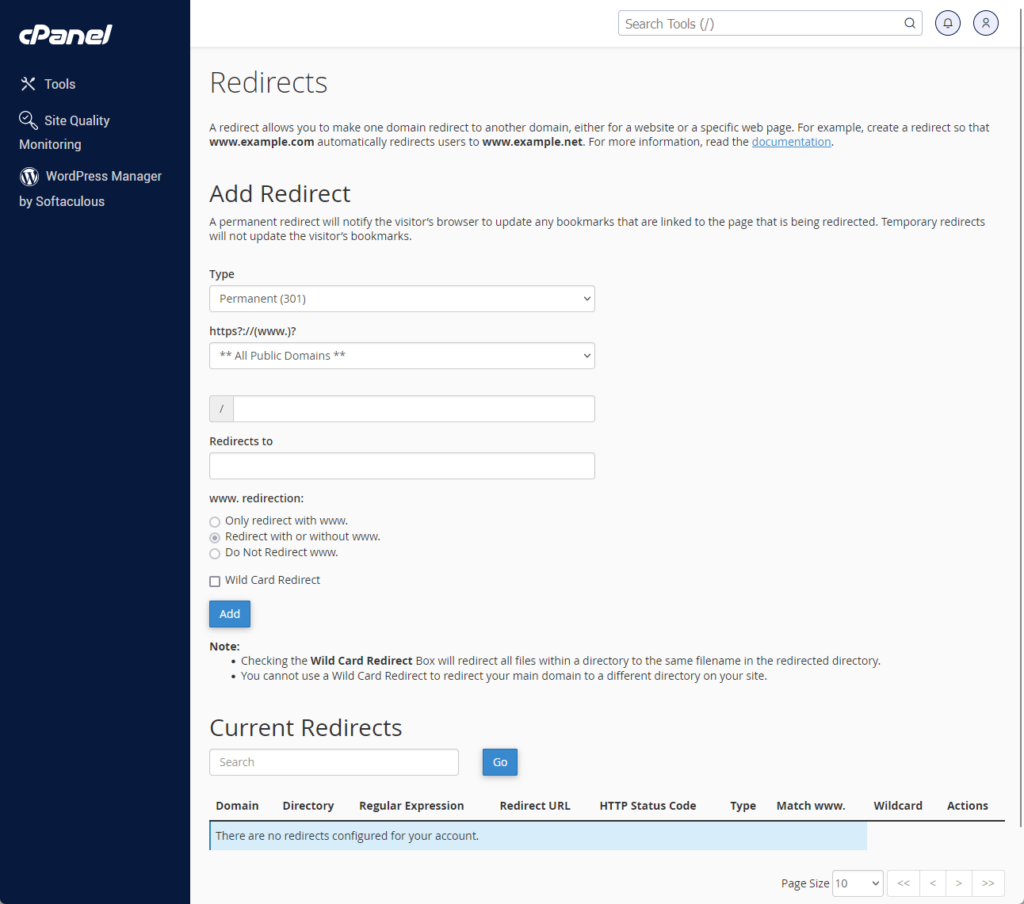Image resolution: width=1024 pixels, height=904 pixels.
Task: Click the path input after the slash
Action: pyautogui.click(x=414, y=409)
